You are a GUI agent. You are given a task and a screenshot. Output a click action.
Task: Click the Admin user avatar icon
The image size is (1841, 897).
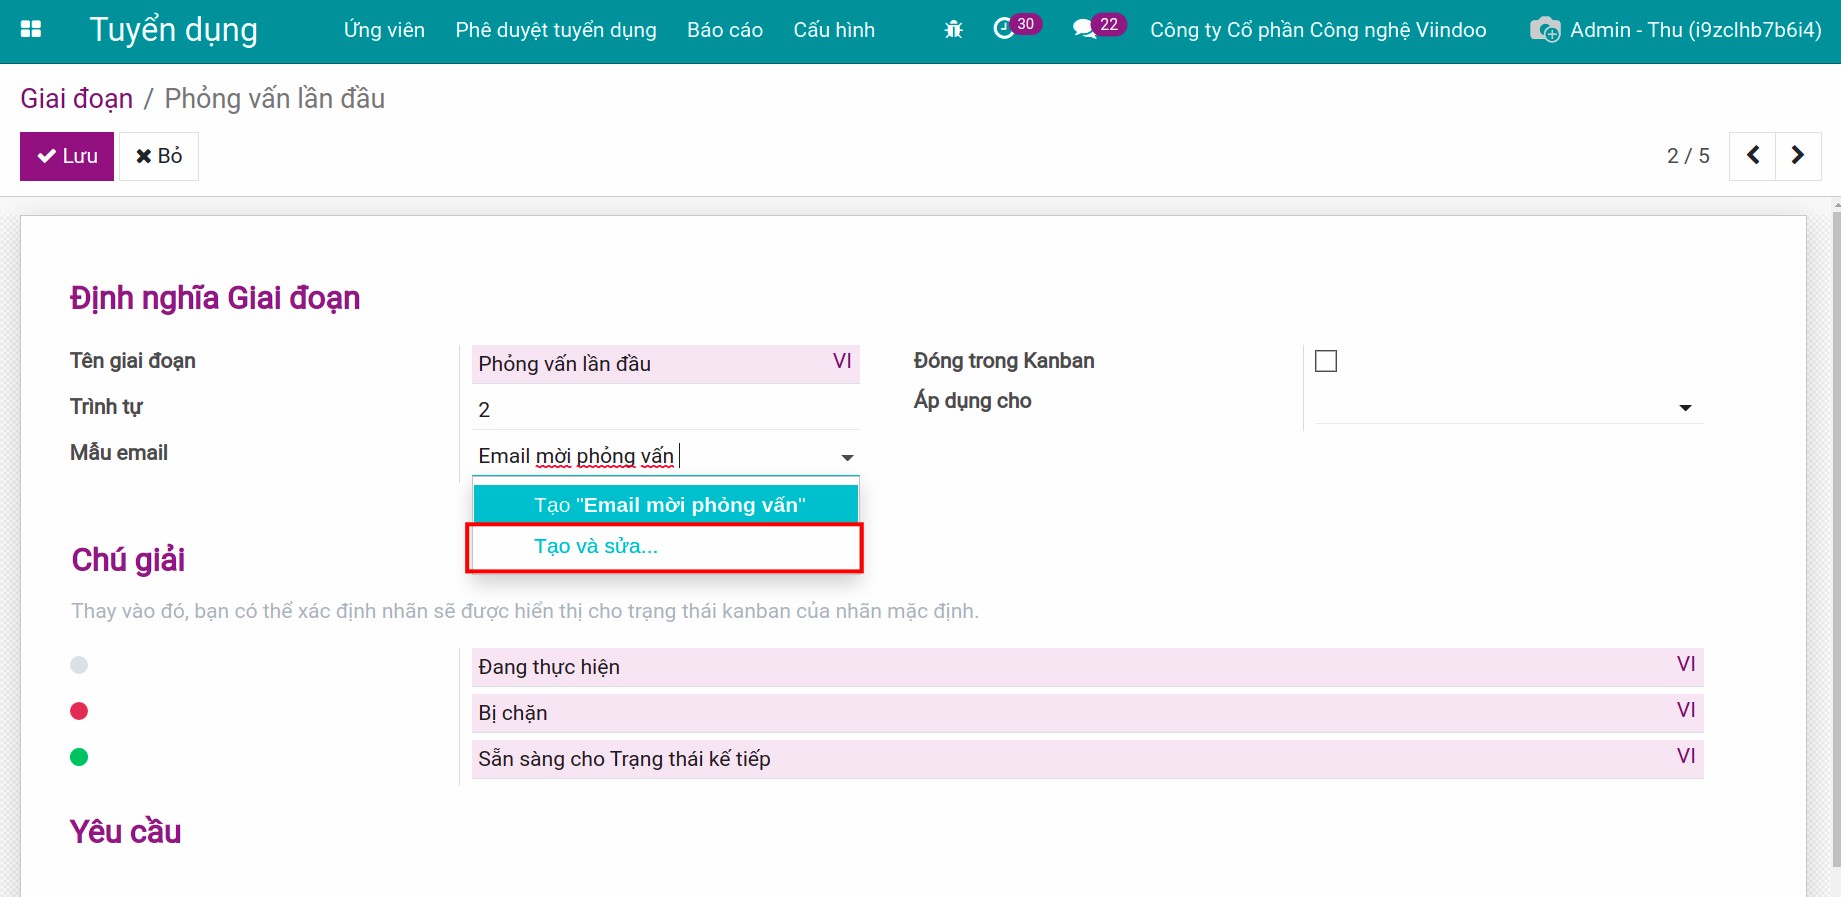1545,30
